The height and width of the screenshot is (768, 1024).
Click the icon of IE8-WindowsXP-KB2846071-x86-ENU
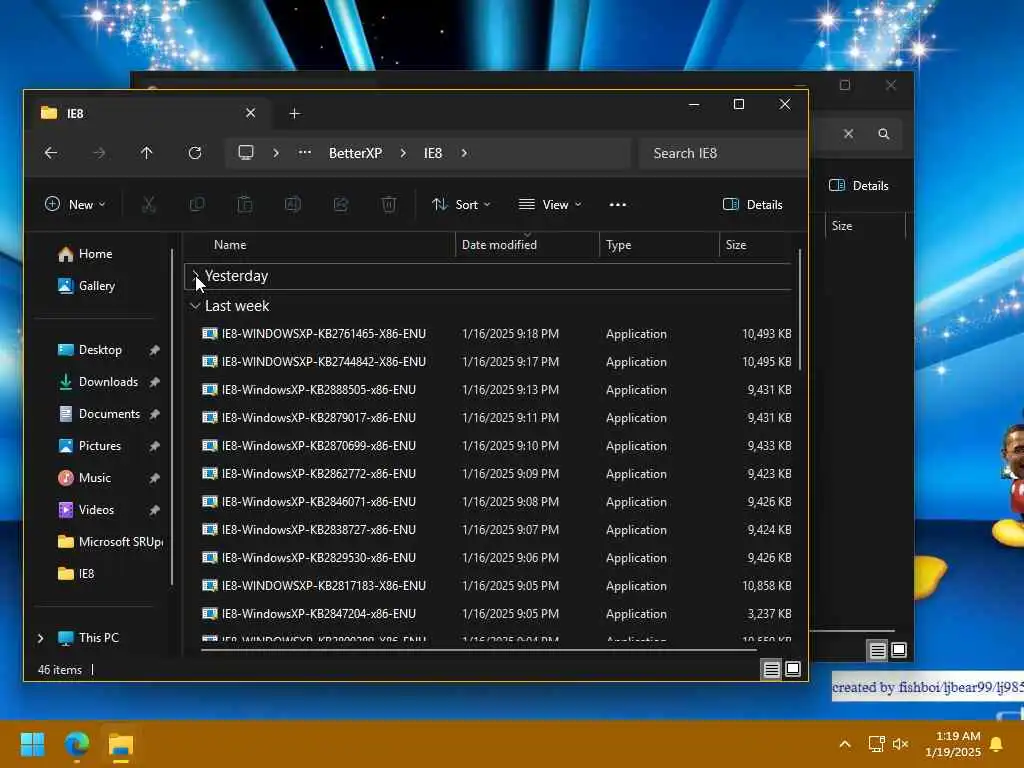(x=210, y=502)
